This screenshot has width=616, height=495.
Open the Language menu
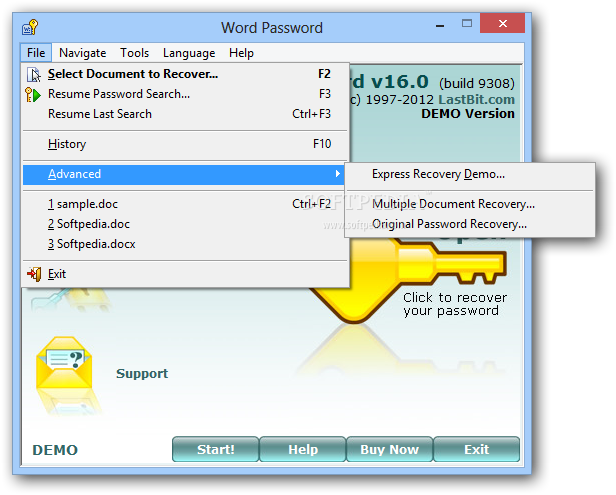click(x=189, y=53)
